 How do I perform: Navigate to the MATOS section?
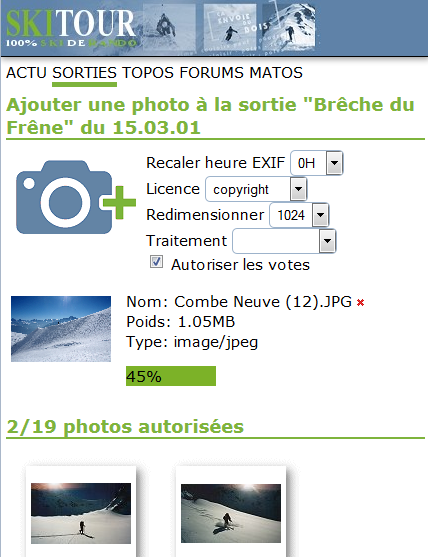276,73
